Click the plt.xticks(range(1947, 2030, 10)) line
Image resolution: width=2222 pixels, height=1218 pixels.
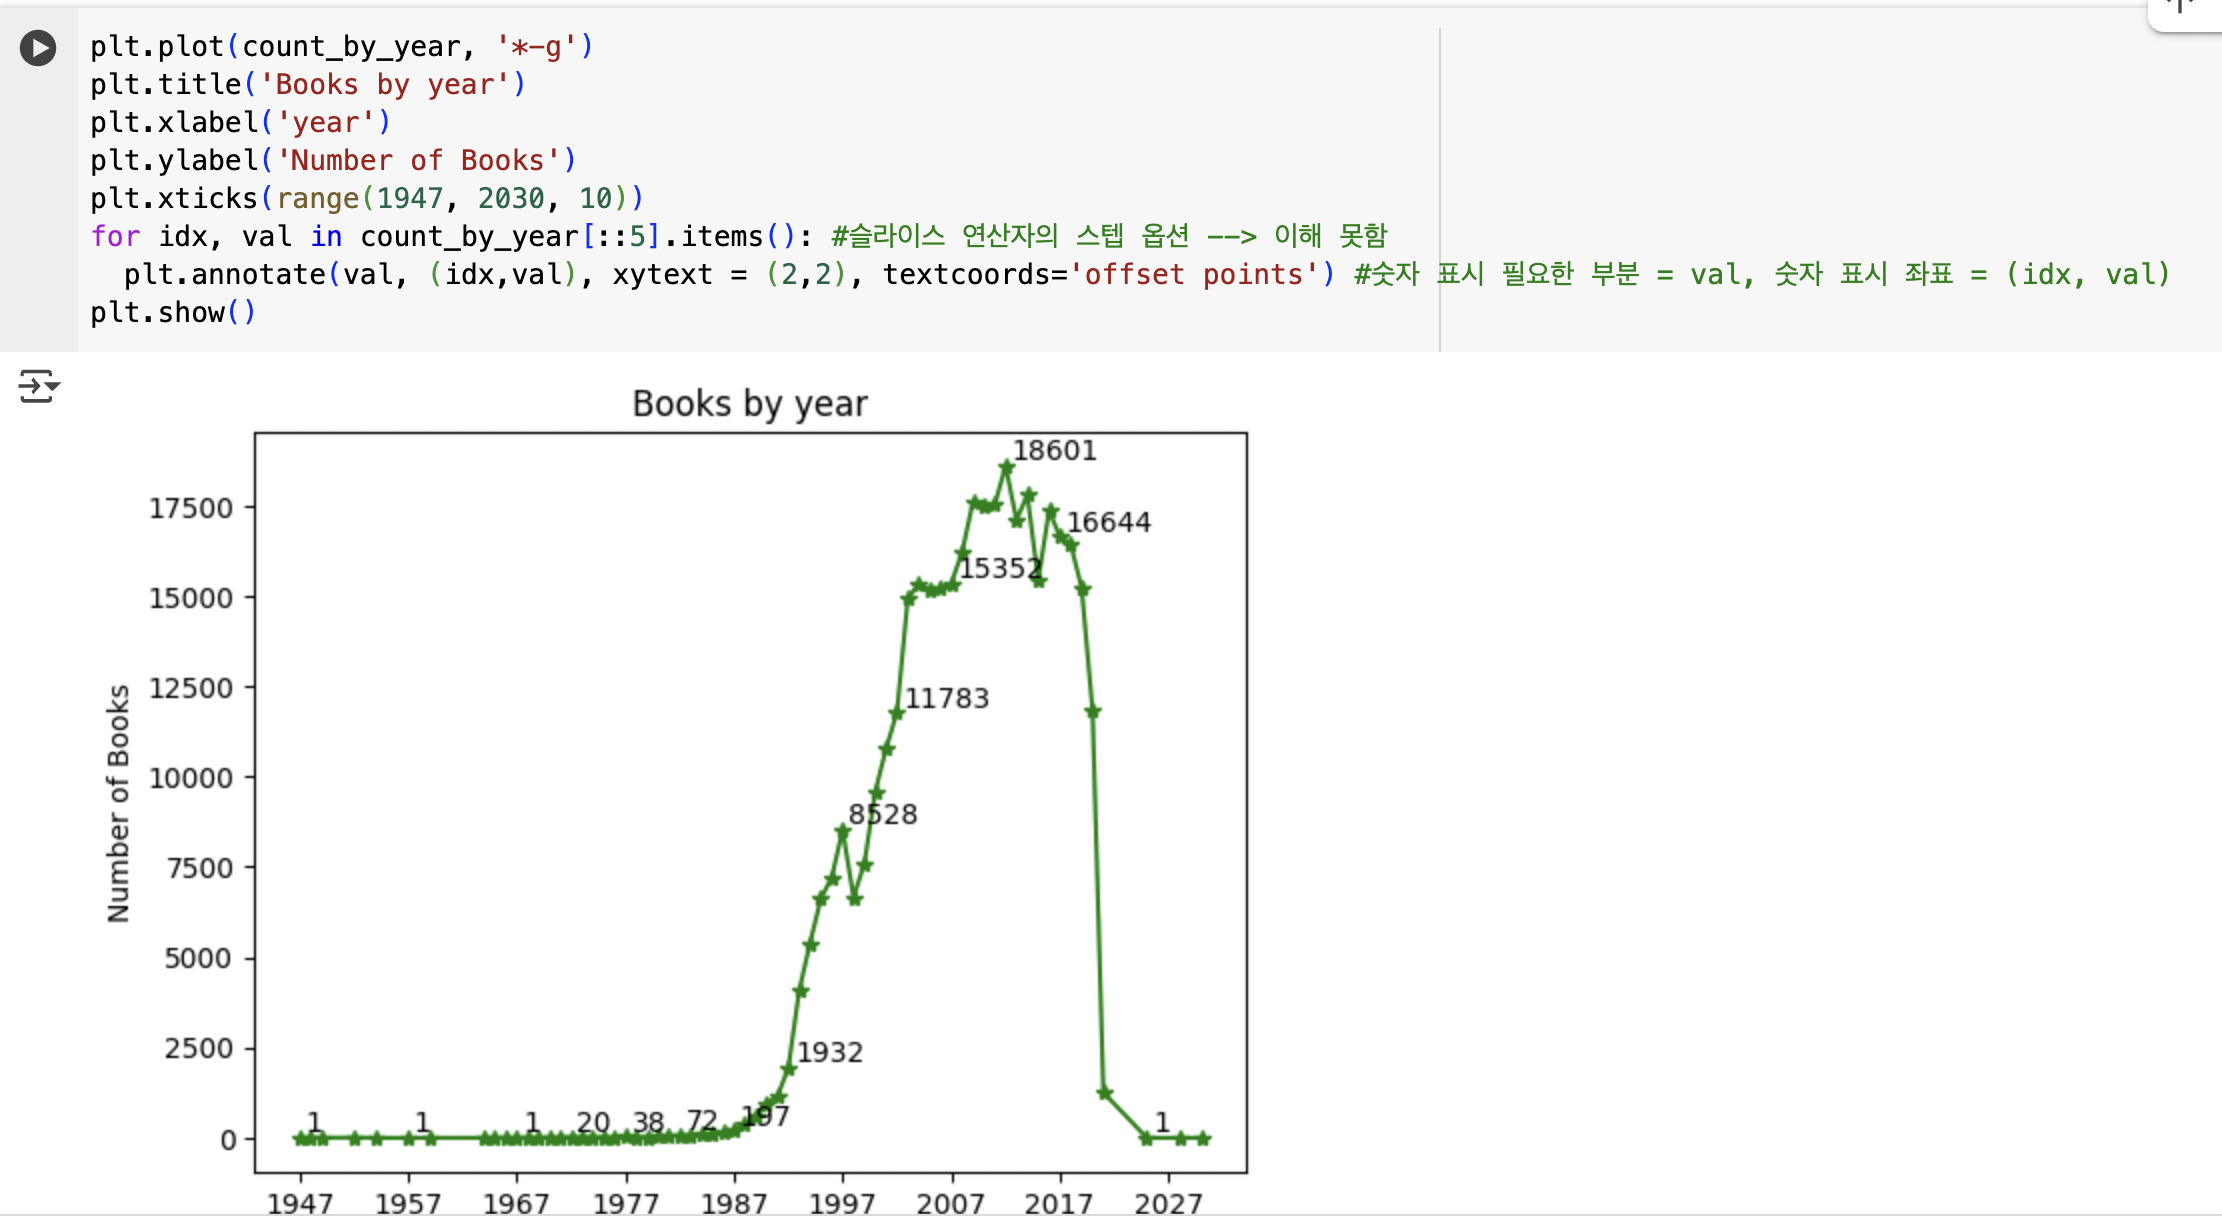[367, 199]
